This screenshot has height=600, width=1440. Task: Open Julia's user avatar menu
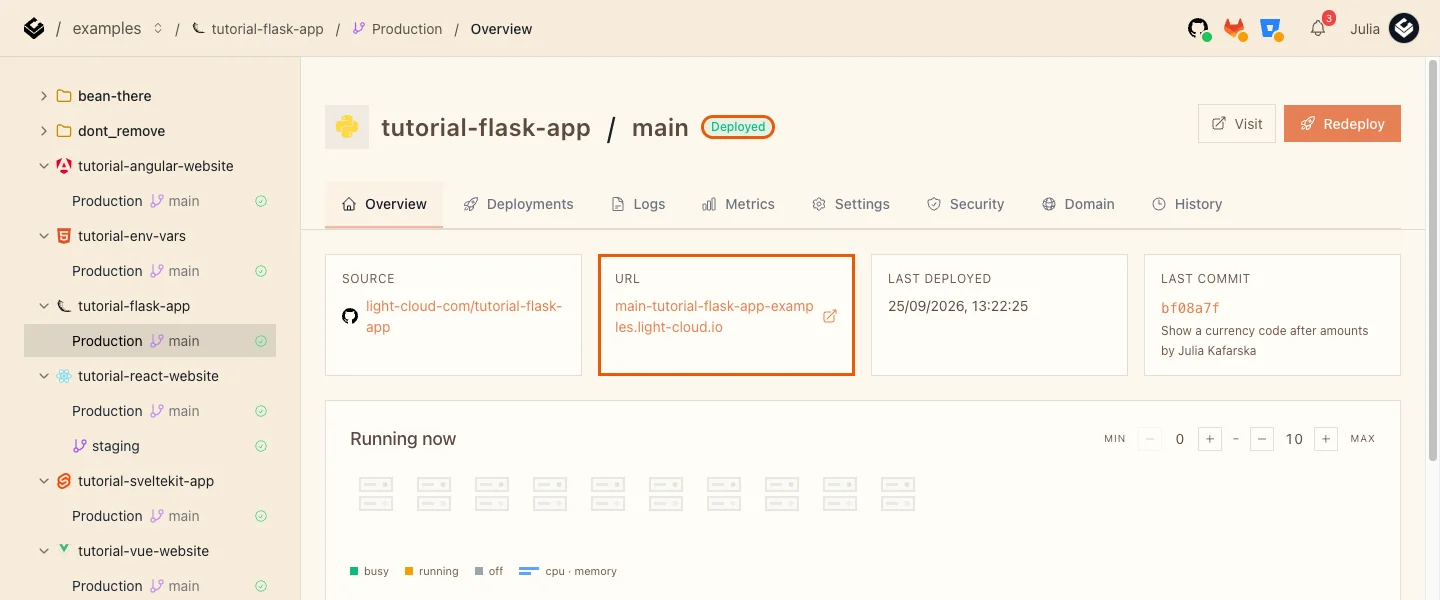pyautogui.click(x=1404, y=29)
